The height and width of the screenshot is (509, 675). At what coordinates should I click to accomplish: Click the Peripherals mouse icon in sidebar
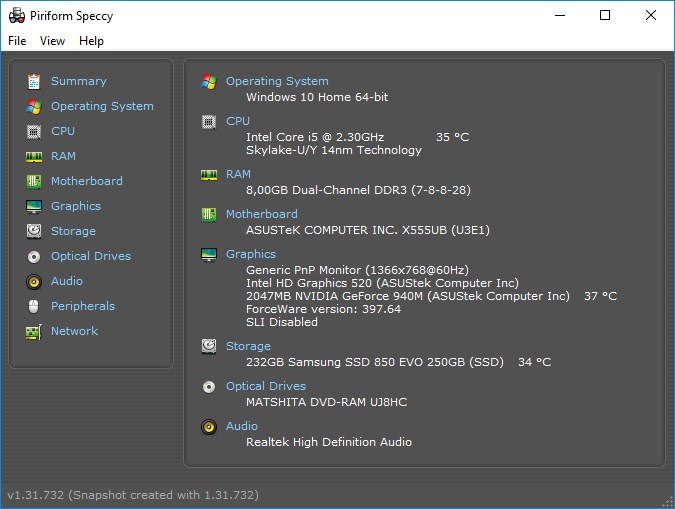(34, 307)
